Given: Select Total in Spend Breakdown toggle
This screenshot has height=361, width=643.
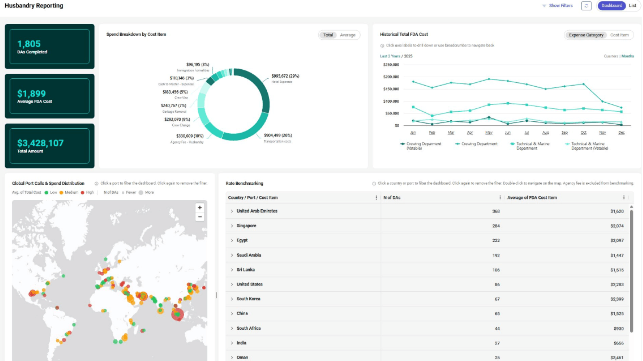Looking at the screenshot, I should click(x=328, y=35).
